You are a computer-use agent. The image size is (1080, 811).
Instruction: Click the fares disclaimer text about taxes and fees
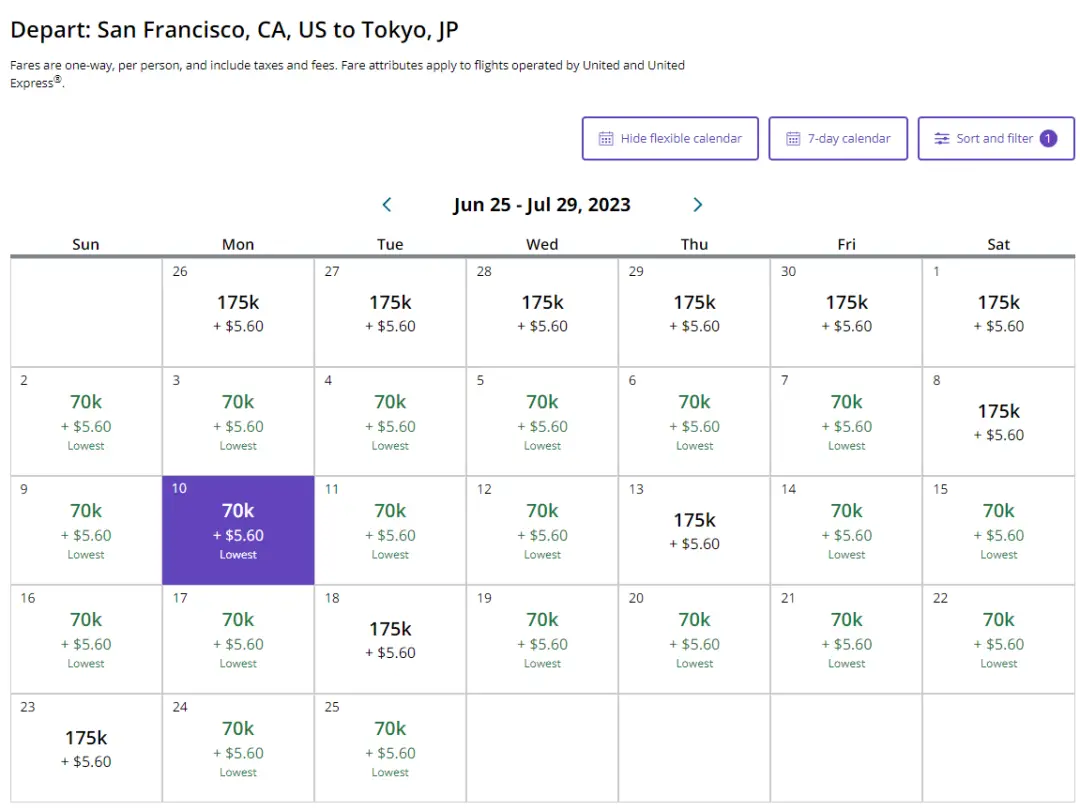pyautogui.click(x=347, y=74)
